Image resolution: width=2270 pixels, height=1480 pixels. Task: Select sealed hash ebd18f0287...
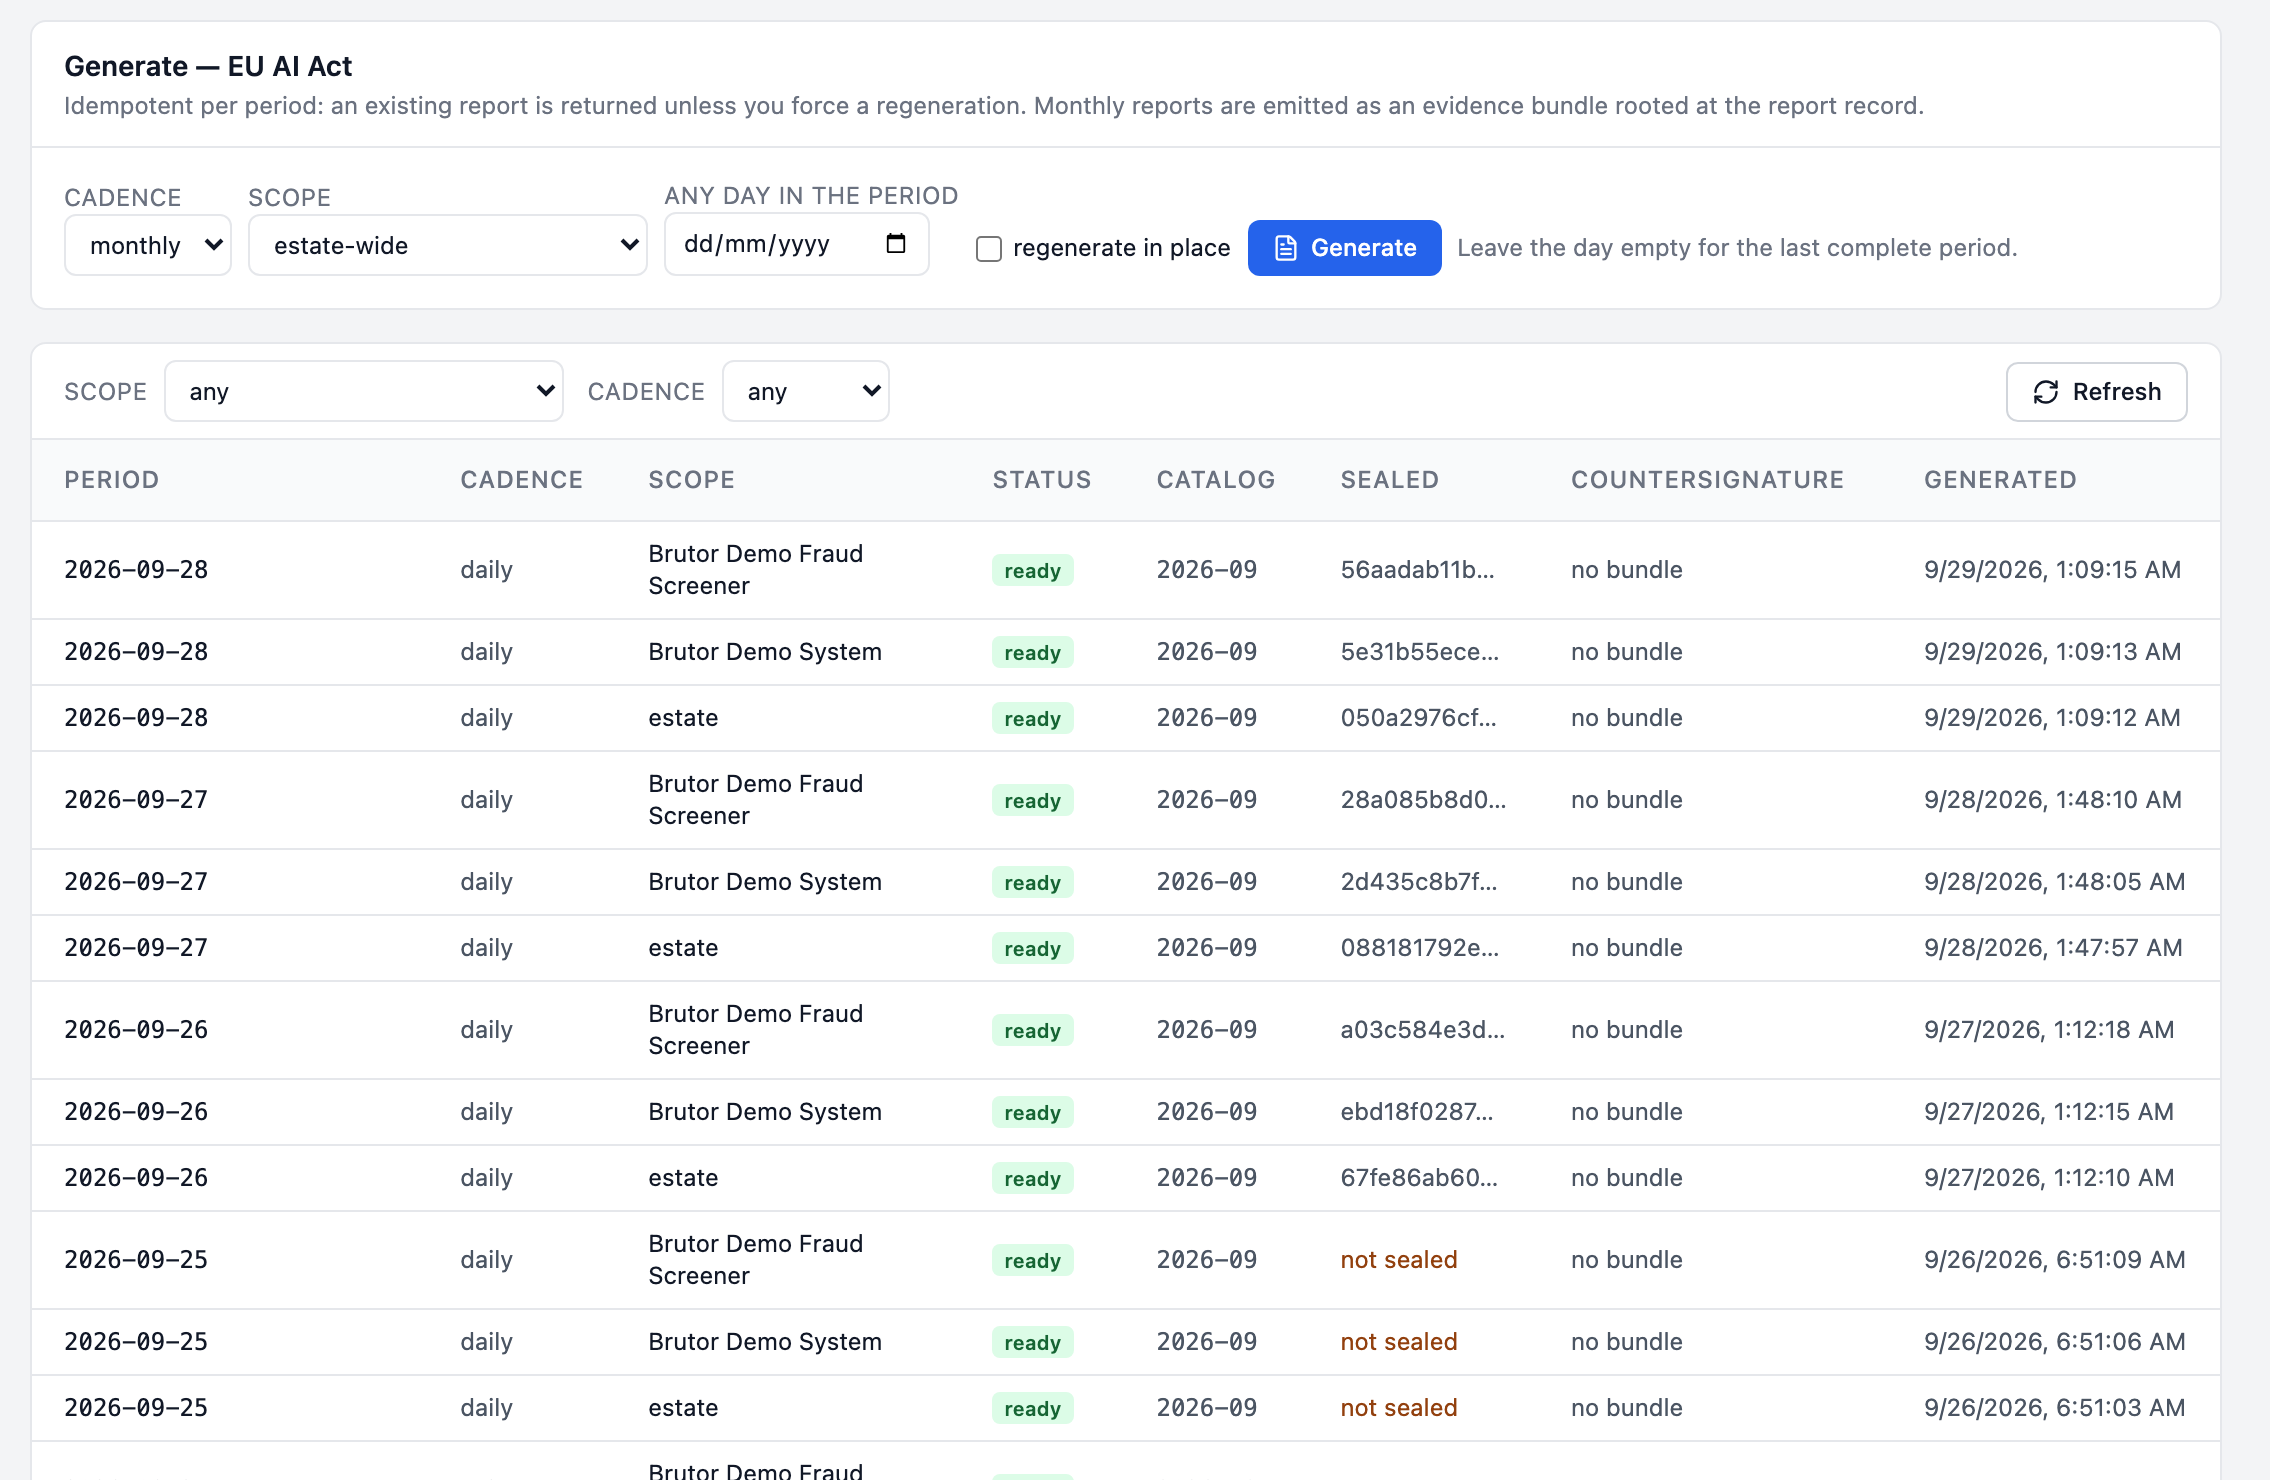(1417, 1112)
